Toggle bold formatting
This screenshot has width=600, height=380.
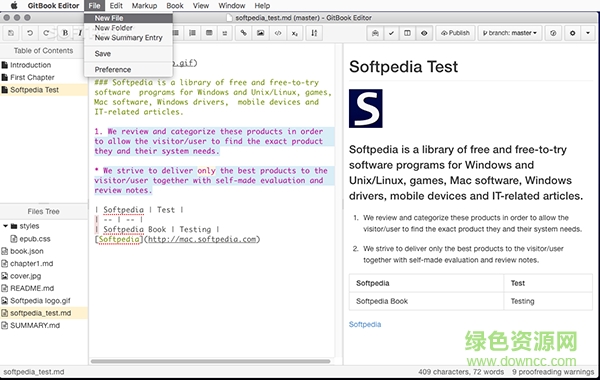(x=65, y=33)
